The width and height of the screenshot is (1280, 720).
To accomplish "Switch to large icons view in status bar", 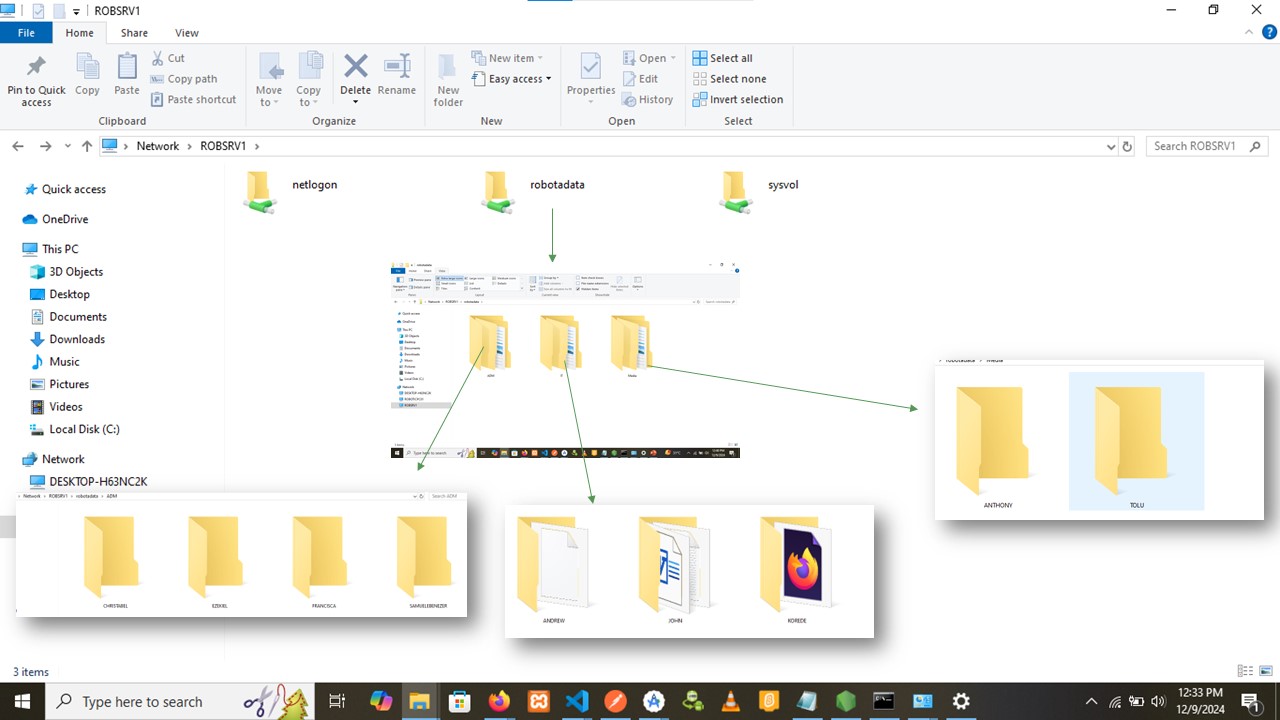I will [x=1264, y=672].
